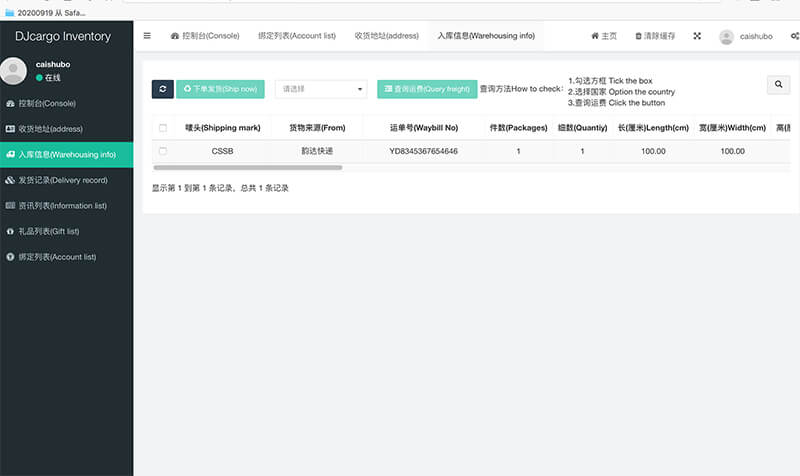Tick the select-all header checkbox
The image size is (800, 476).
163,128
